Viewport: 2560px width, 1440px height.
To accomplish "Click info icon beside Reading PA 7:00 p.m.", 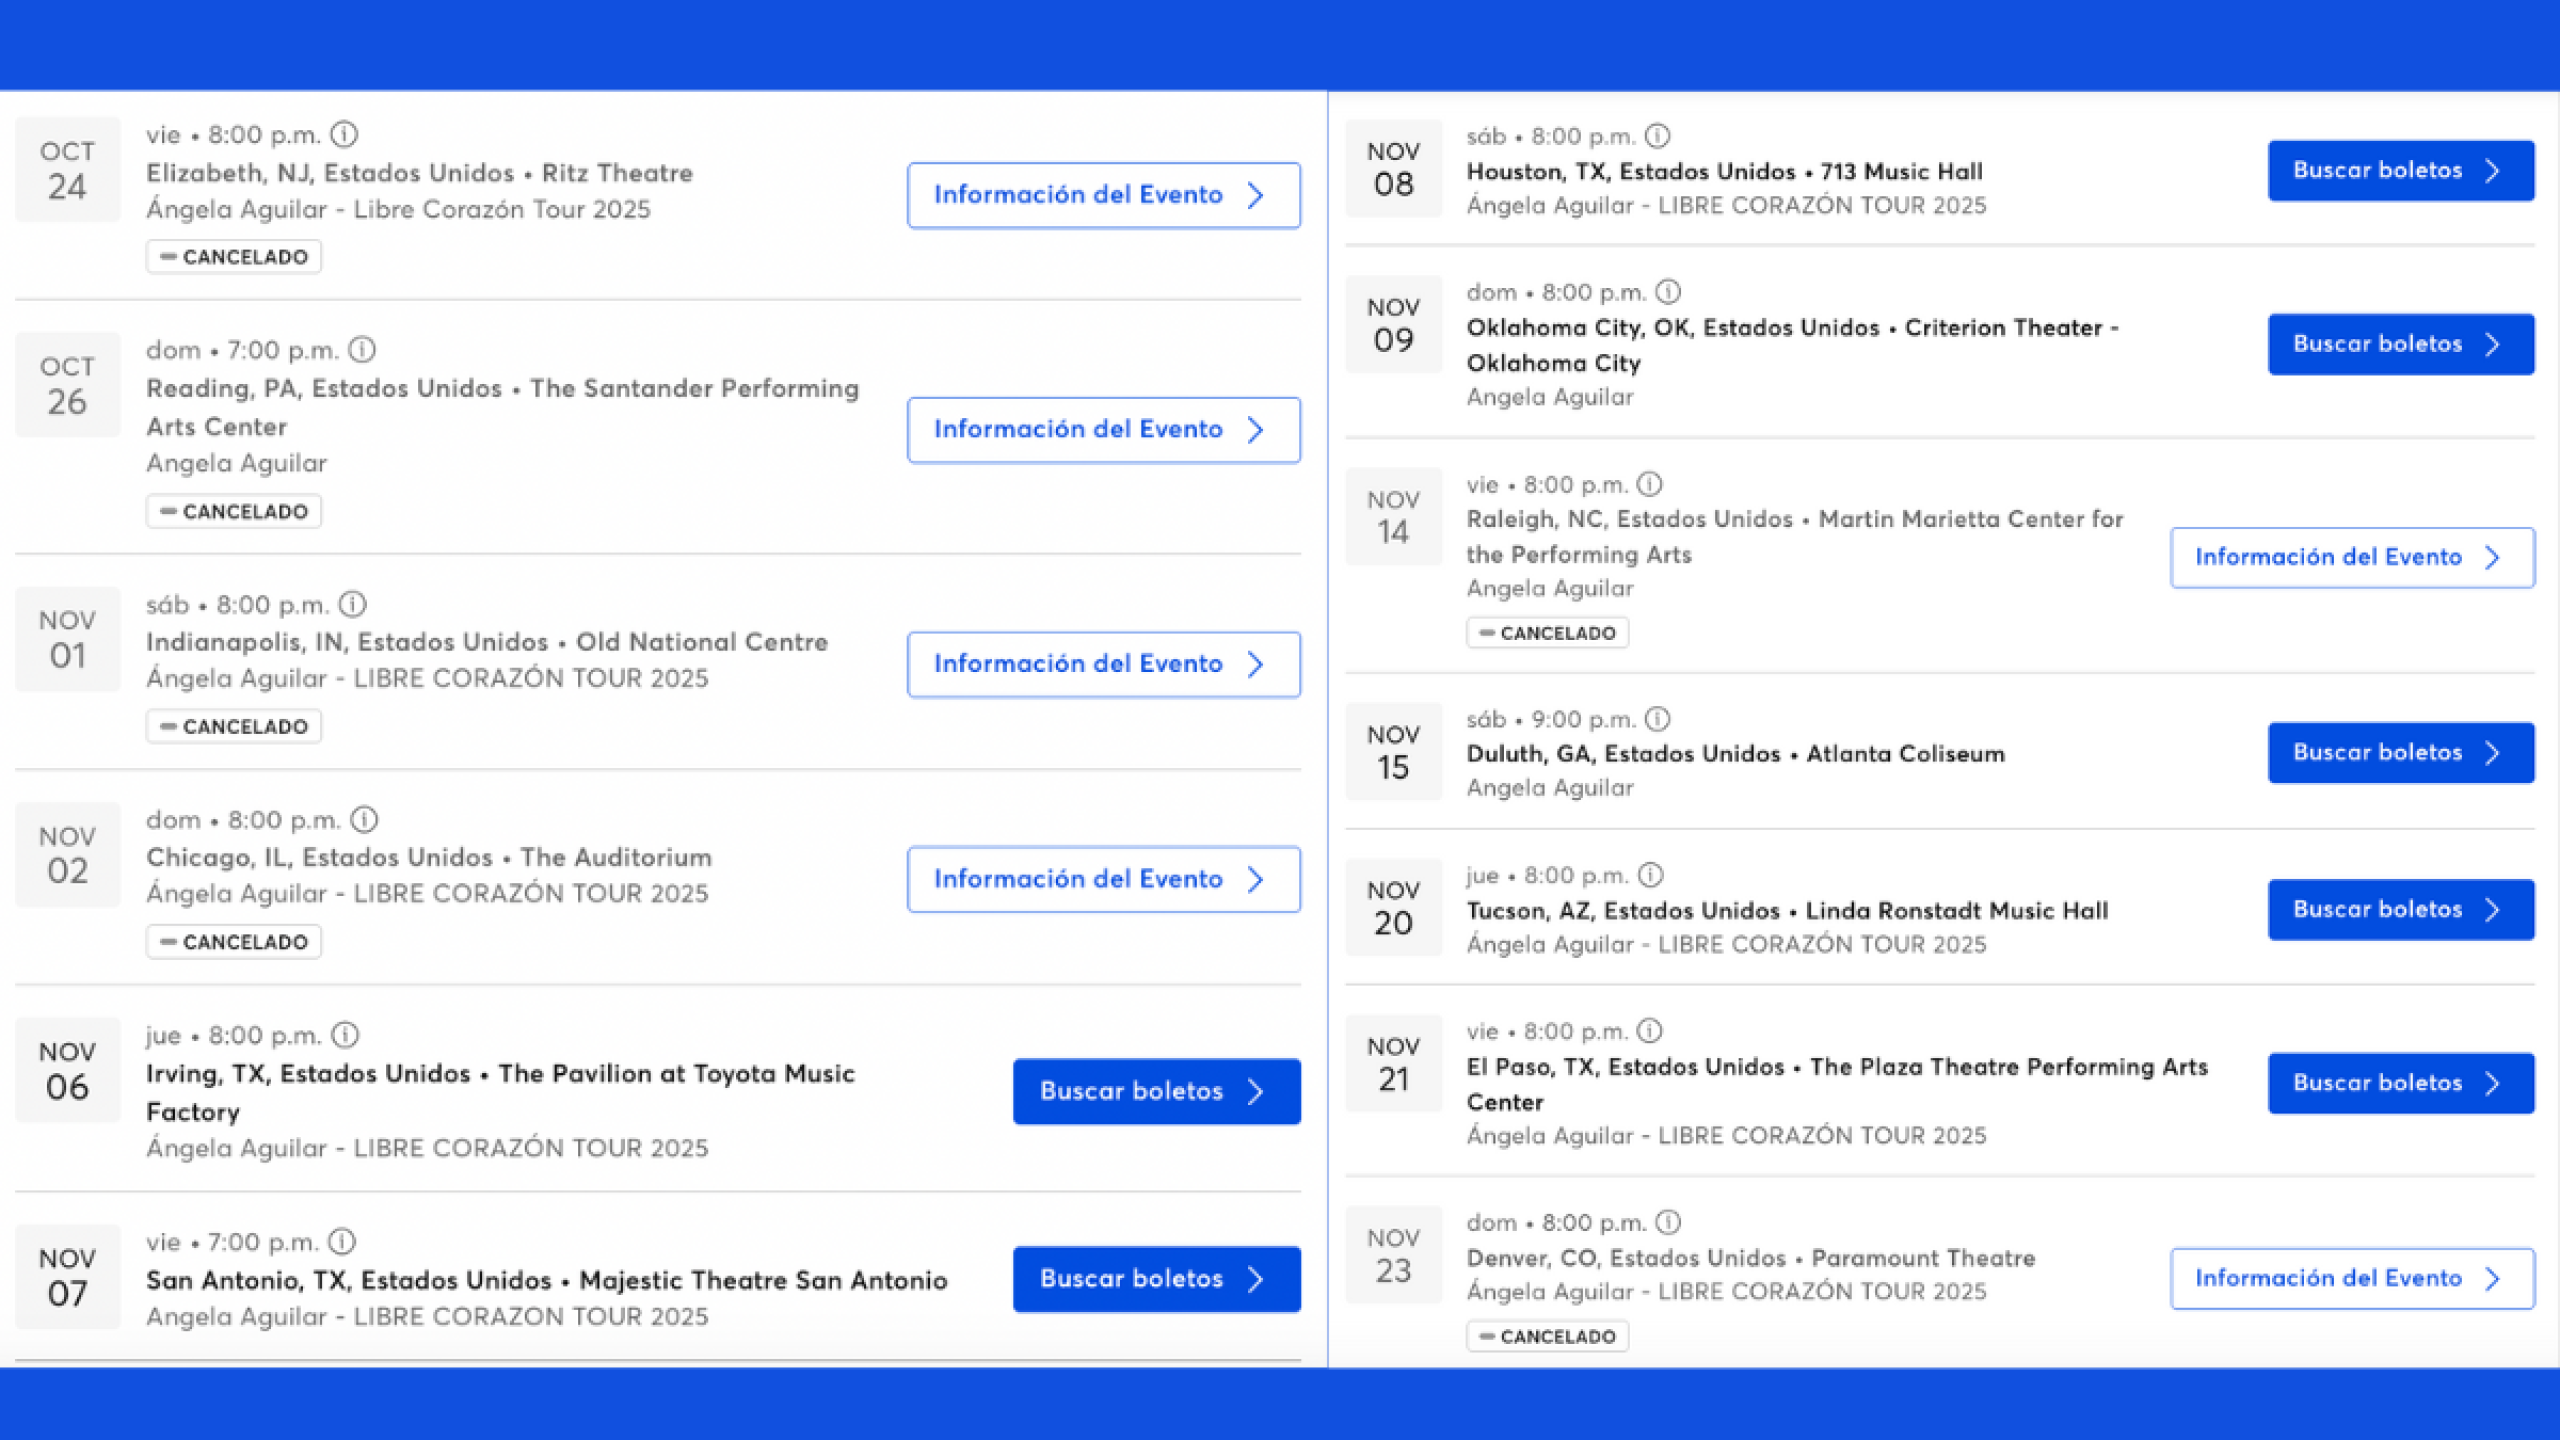I will point(362,350).
